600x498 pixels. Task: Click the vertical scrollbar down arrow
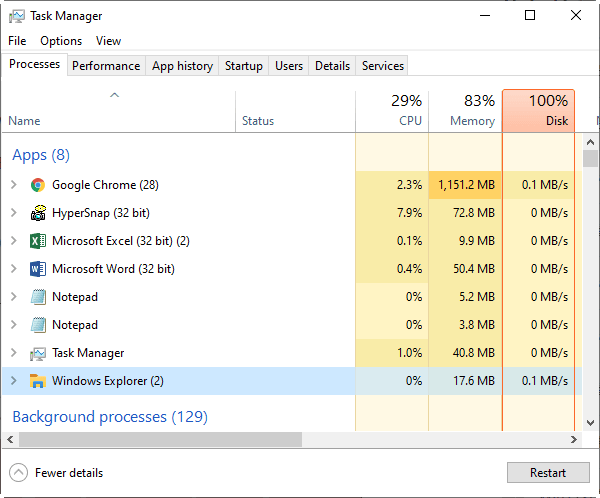[x=590, y=423]
